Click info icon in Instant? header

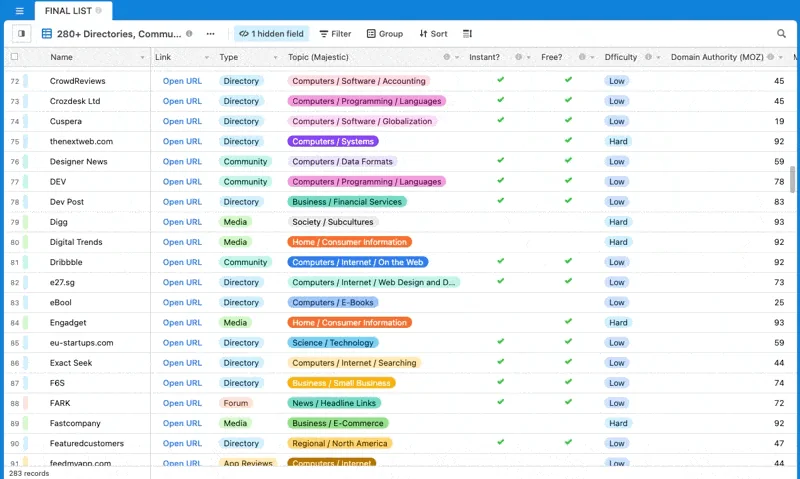point(518,57)
